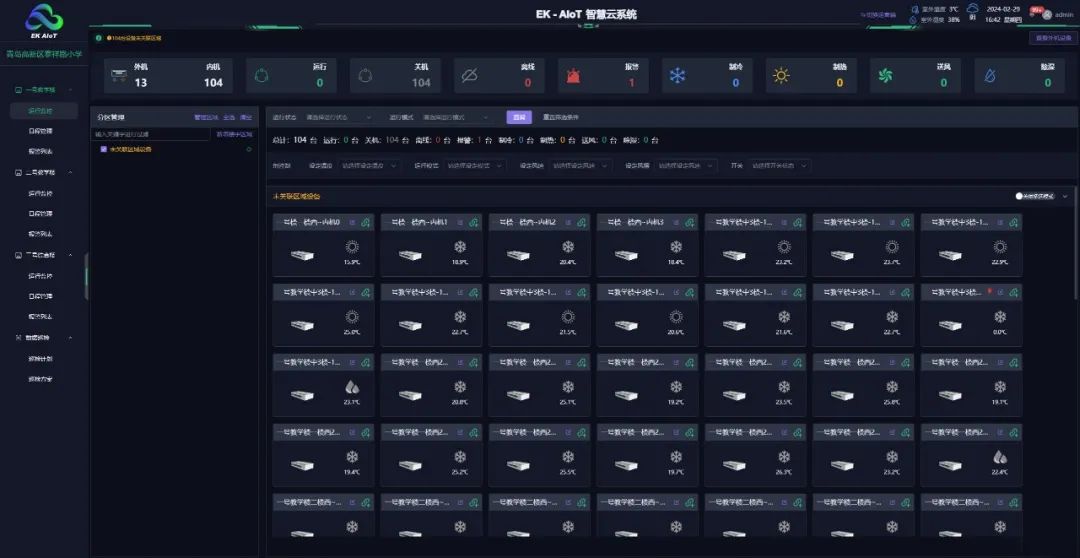Click the blue water-drop dehumidify icon
The width and height of the screenshot is (1080, 558).
(989, 76)
